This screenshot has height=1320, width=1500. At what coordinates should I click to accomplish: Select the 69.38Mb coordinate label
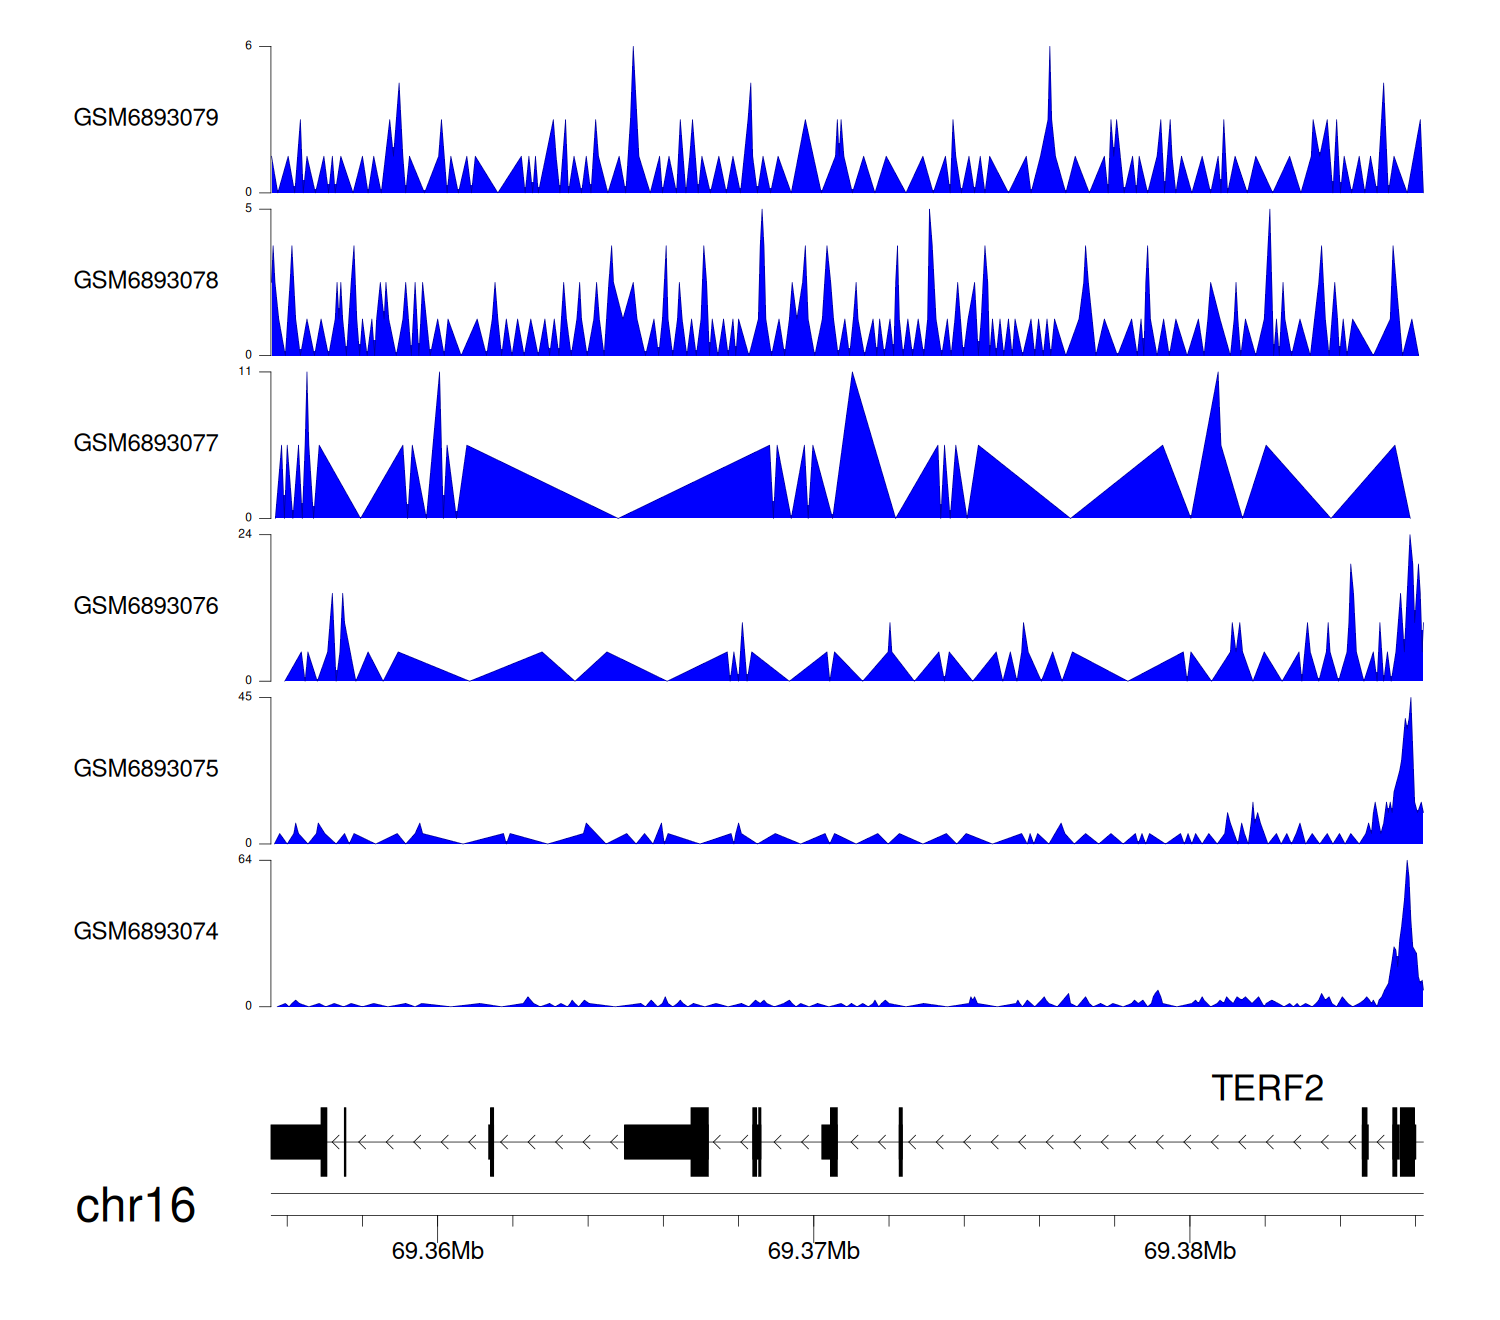[1189, 1251]
